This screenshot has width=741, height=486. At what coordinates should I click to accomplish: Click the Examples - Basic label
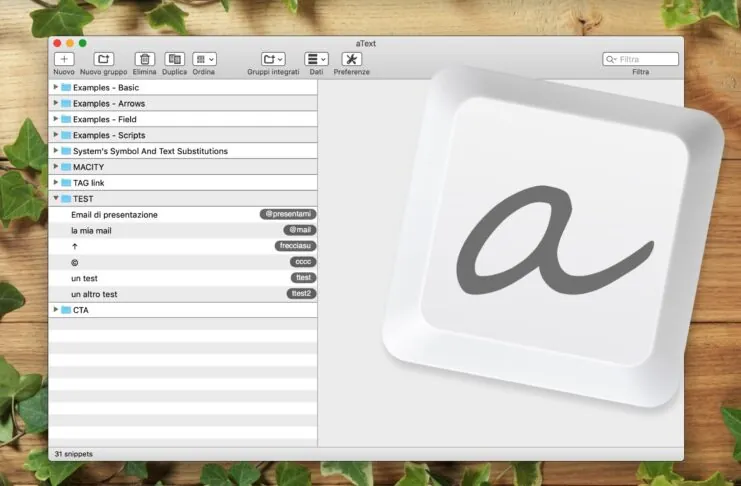106,87
